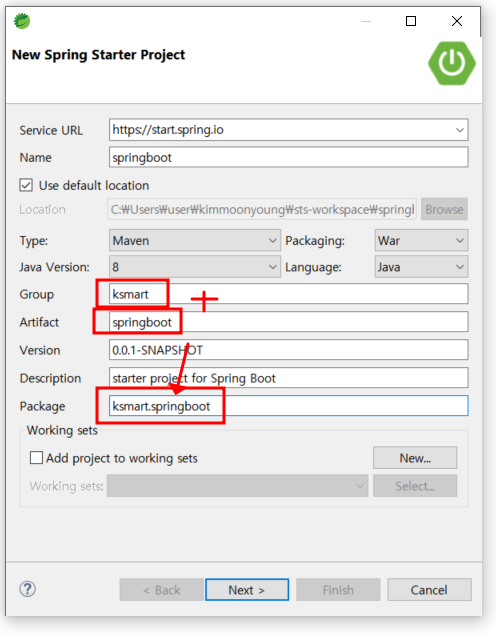The width and height of the screenshot is (496, 636).
Task: Open the Java Version dropdown
Action: (x=195, y=267)
